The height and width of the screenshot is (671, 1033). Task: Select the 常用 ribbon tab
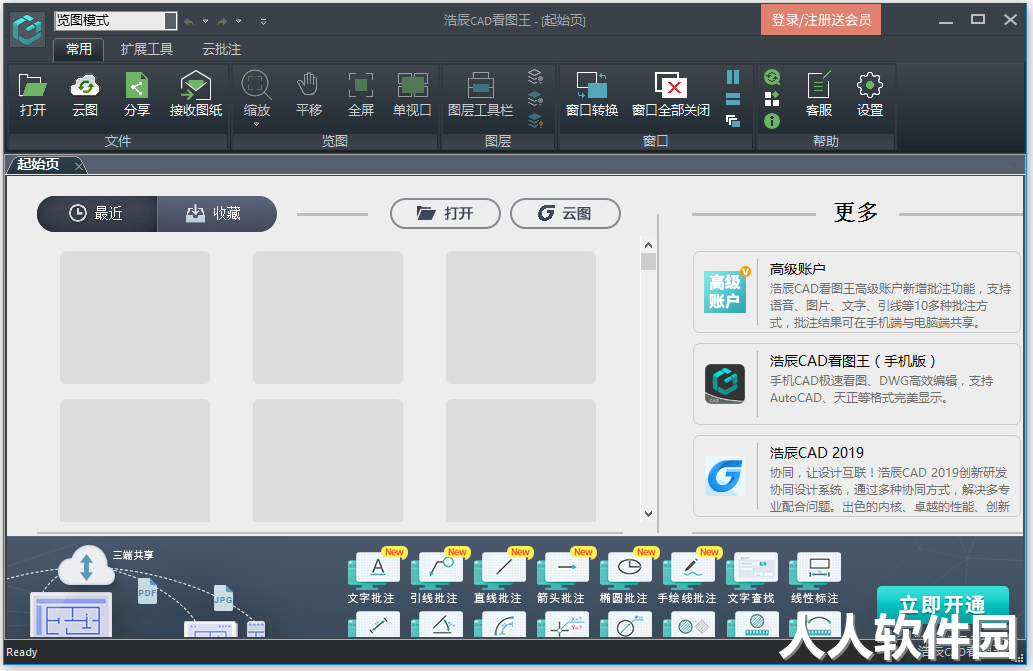78,49
